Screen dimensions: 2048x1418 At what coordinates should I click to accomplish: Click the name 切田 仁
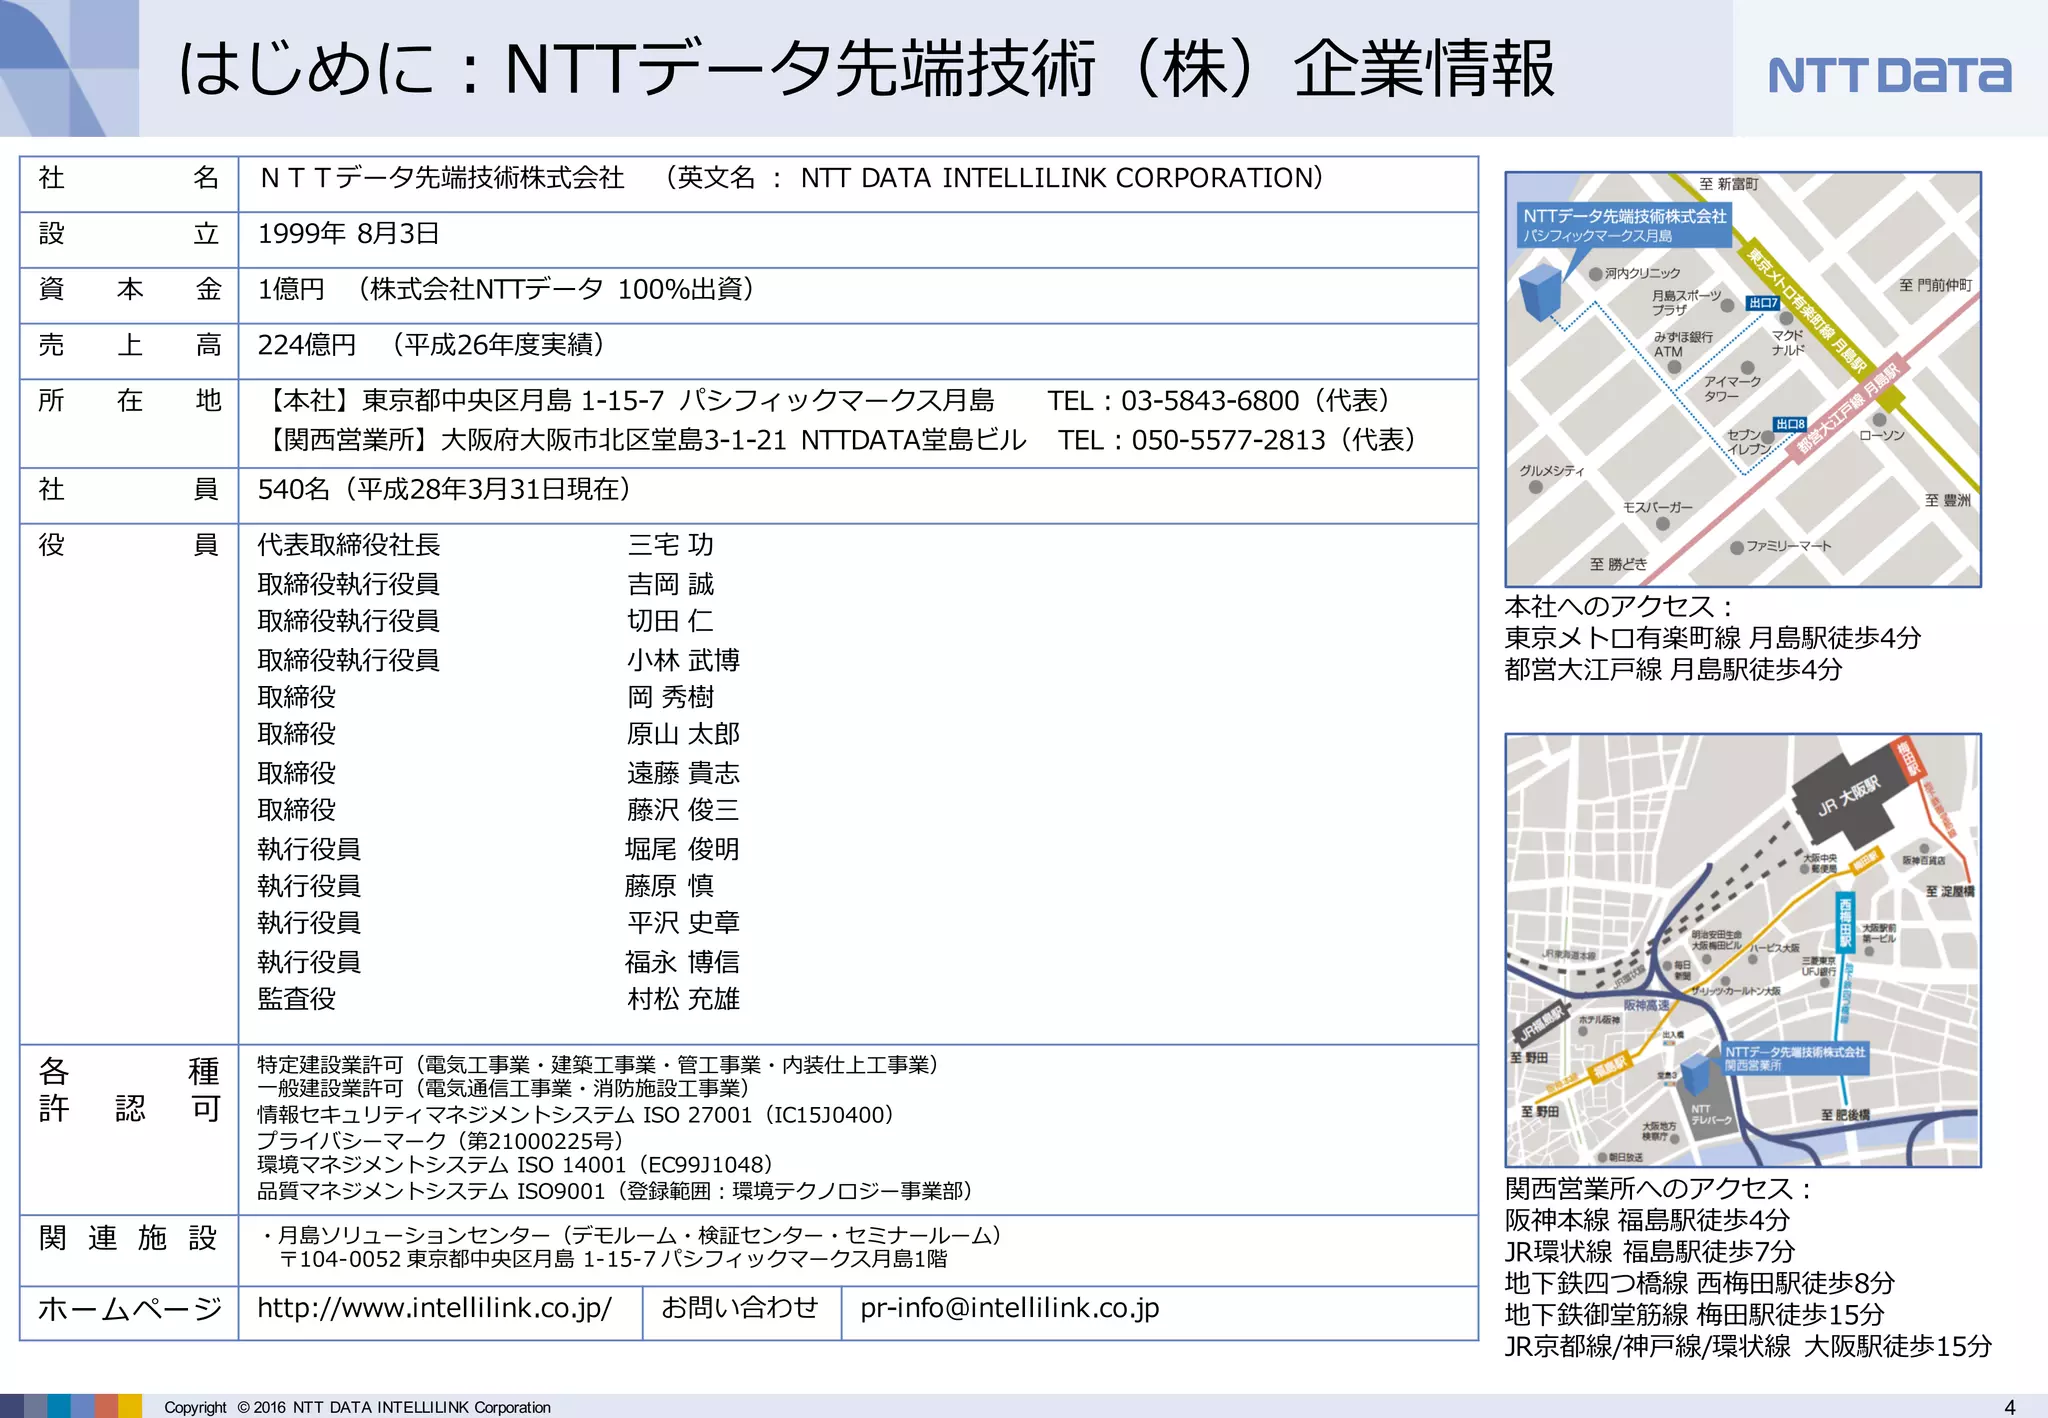coord(670,621)
